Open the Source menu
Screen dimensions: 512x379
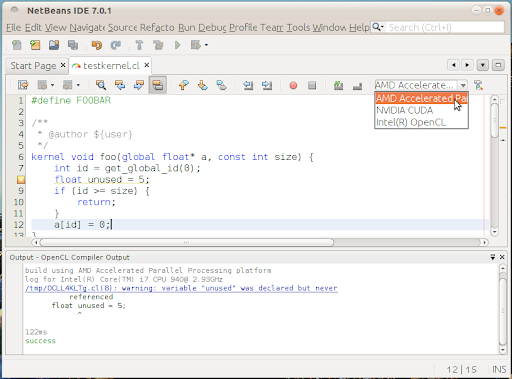coord(122,27)
